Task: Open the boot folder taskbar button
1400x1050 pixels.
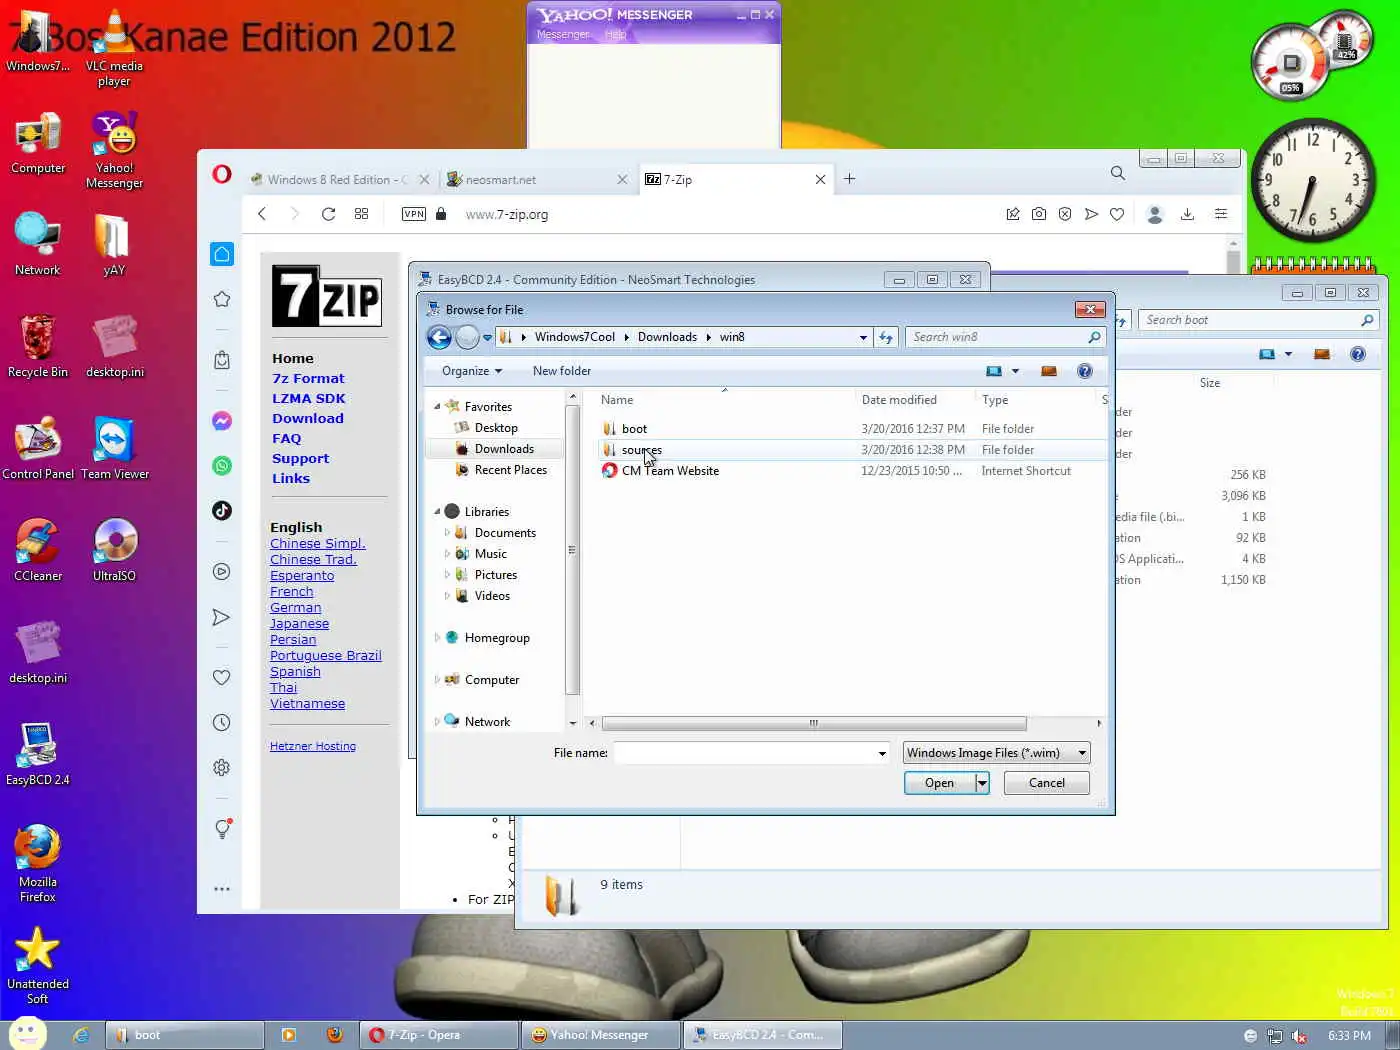Action: point(185,1035)
